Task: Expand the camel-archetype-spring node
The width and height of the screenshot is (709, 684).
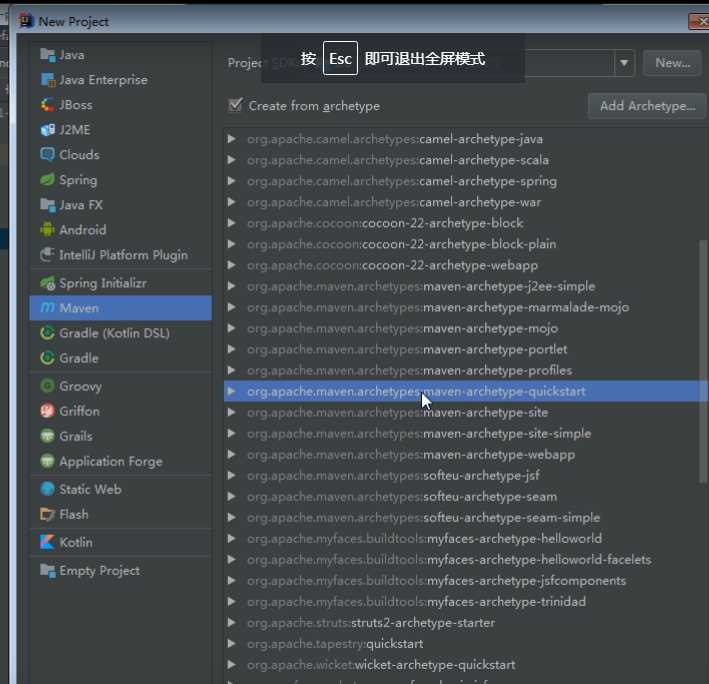Action: [x=232, y=181]
